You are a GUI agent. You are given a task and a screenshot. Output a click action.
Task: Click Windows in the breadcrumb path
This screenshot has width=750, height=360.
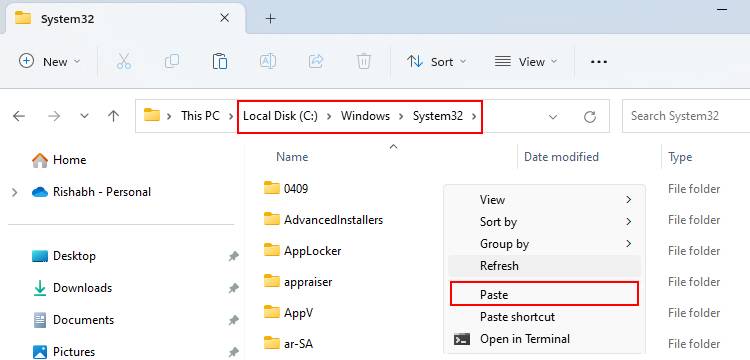[365, 116]
